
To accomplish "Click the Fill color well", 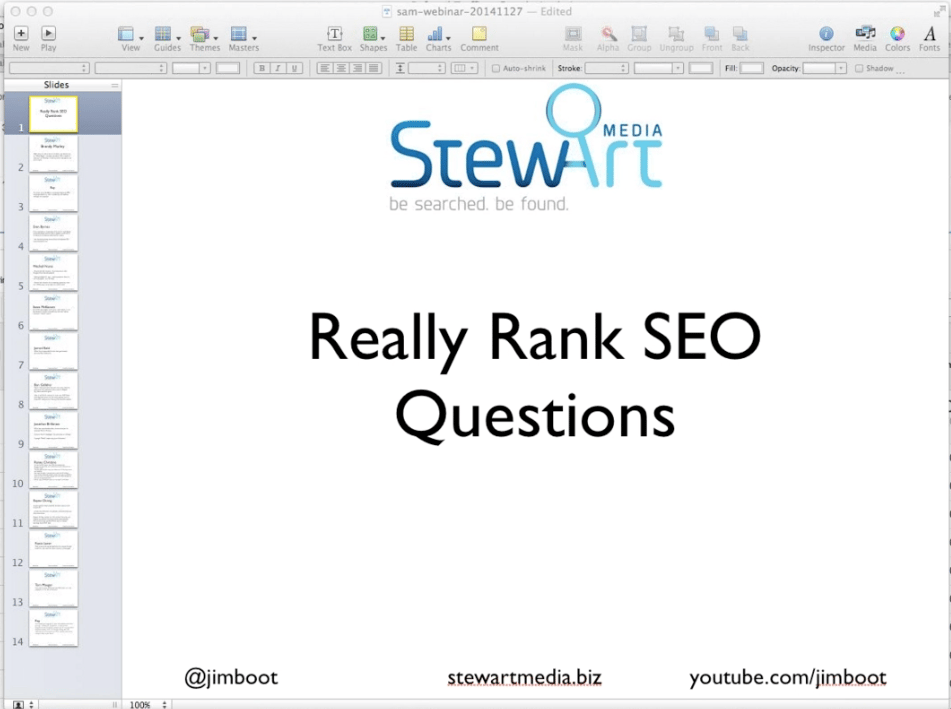I will (751, 68).
